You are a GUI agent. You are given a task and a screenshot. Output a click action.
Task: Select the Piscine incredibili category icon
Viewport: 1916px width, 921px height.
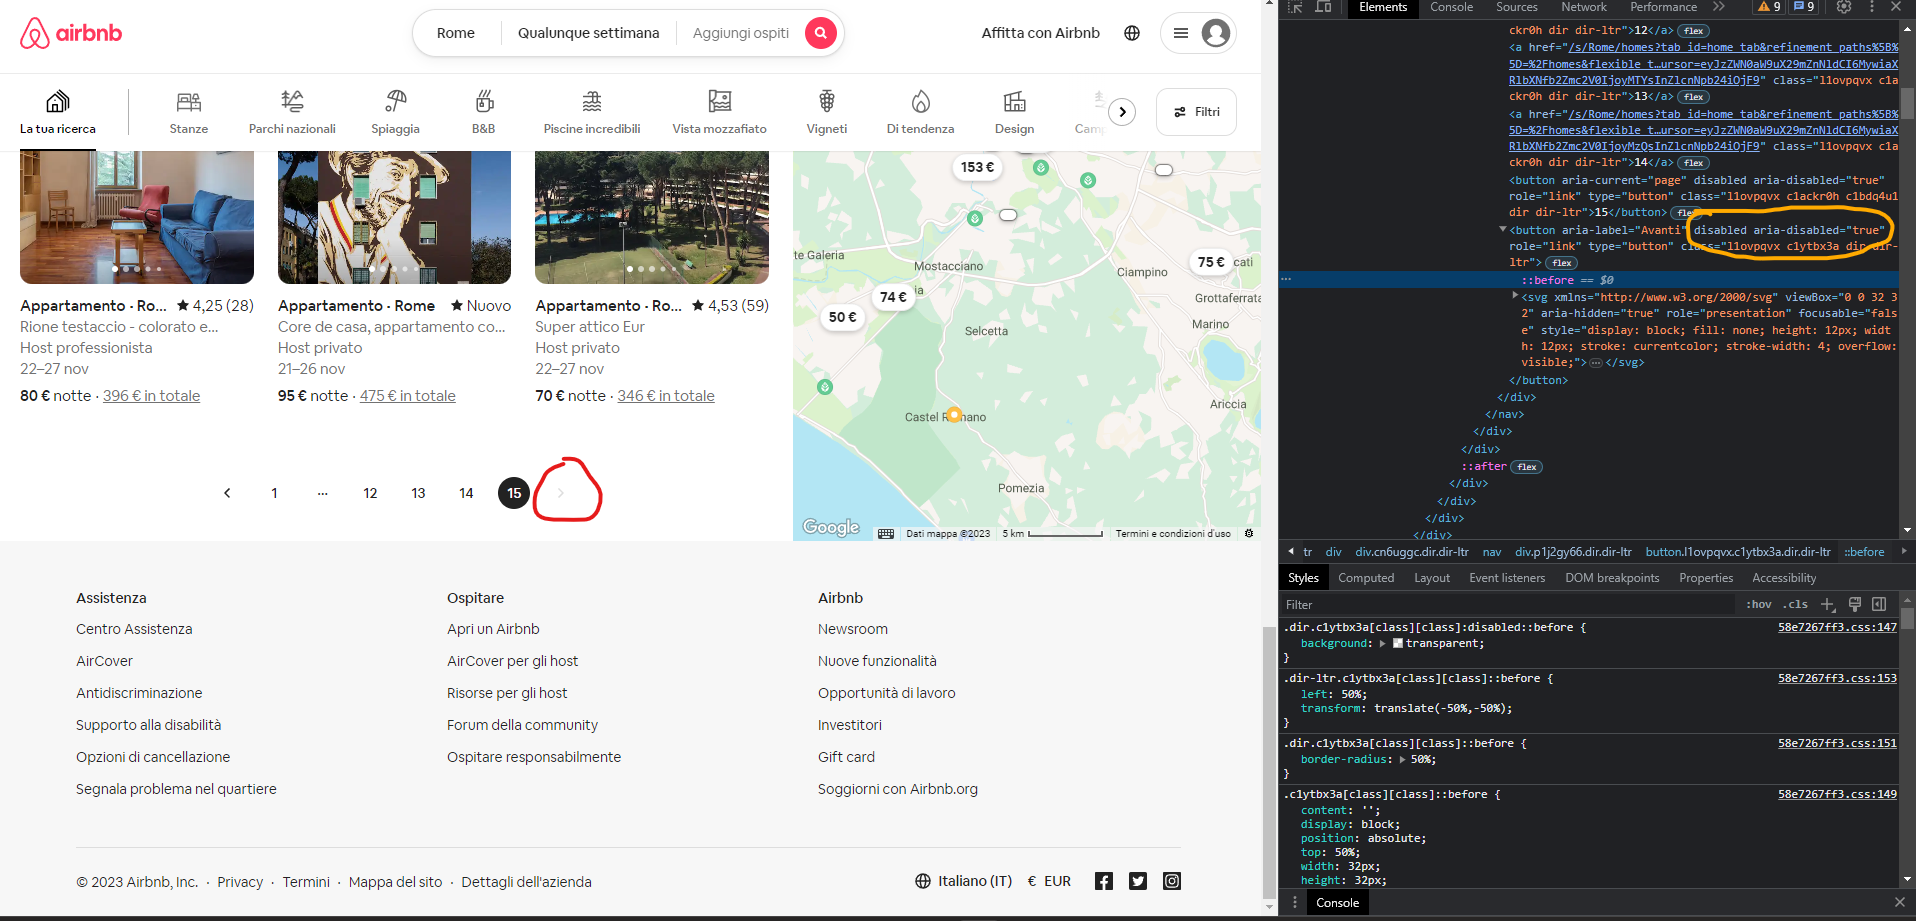[x=592, y=101]
